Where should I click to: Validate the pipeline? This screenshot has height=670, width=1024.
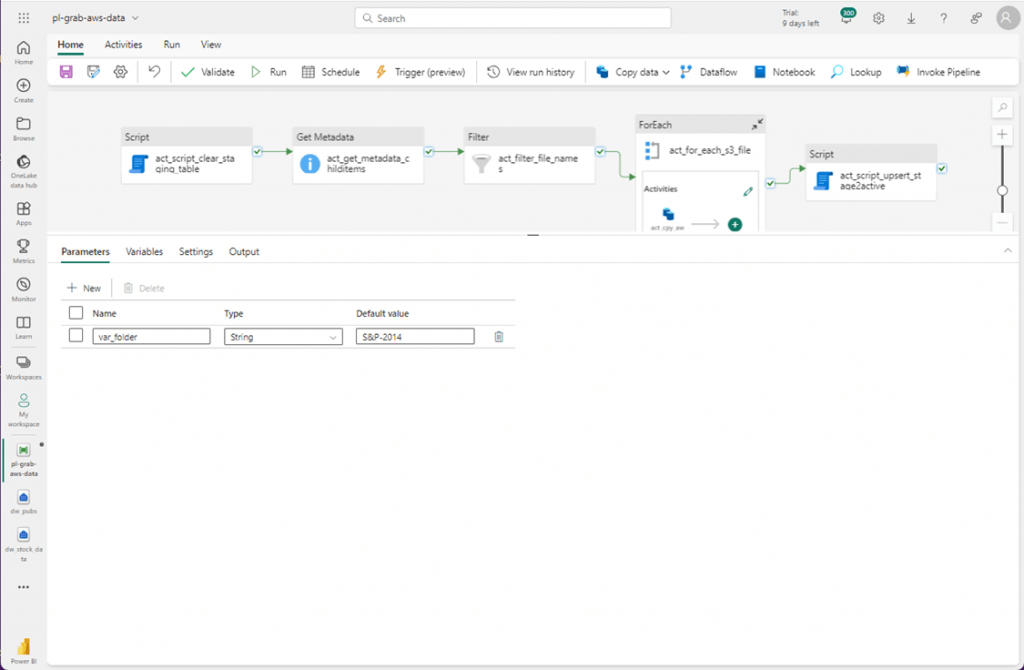click(208, 72)
